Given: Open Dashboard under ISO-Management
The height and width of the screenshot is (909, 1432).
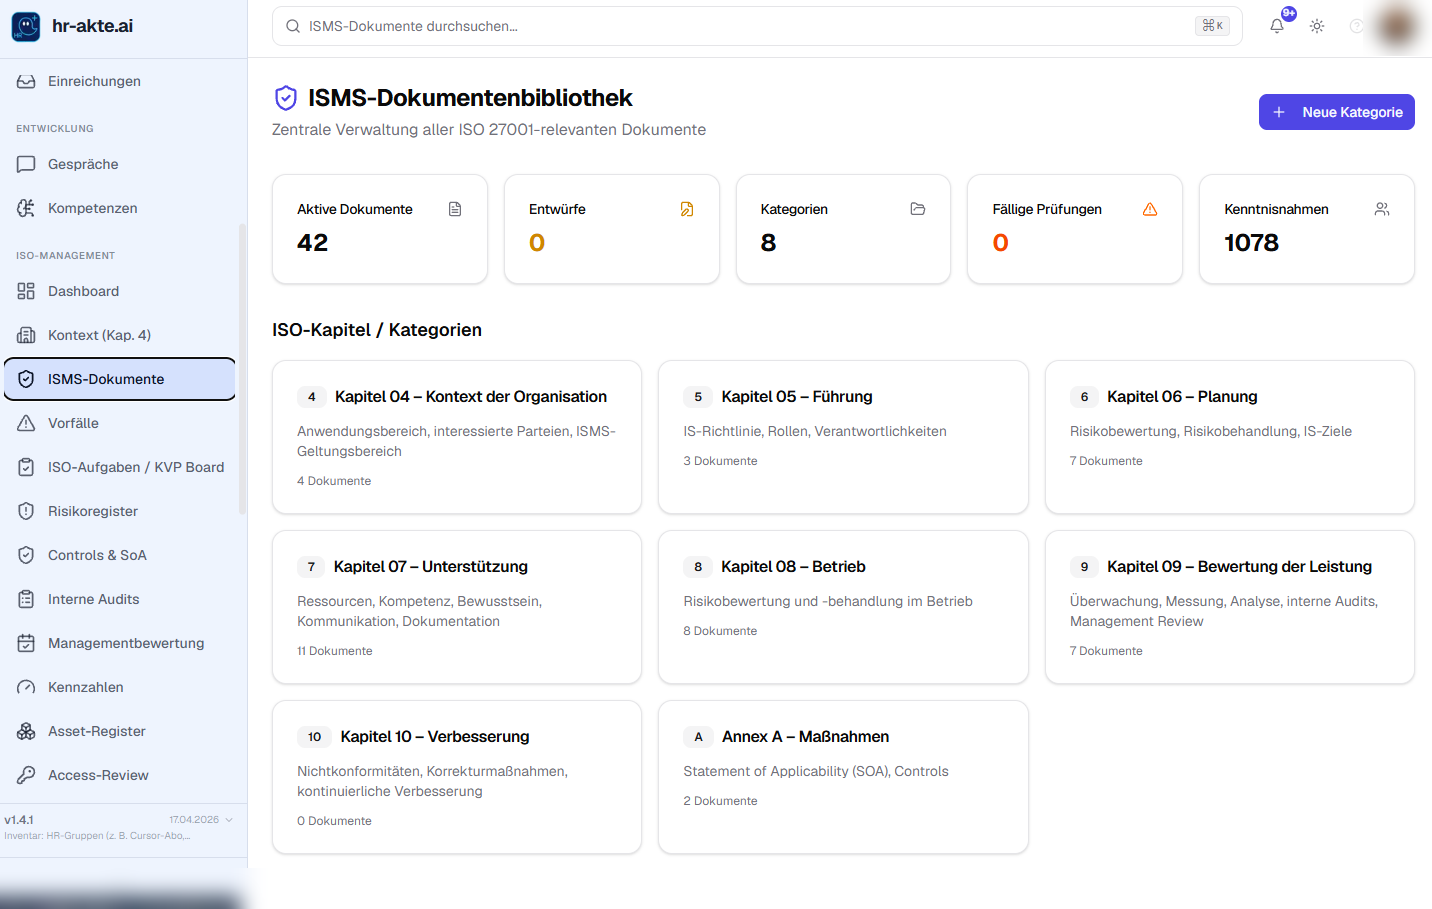Looking at the screenshot, I should [x=120, y=291].
